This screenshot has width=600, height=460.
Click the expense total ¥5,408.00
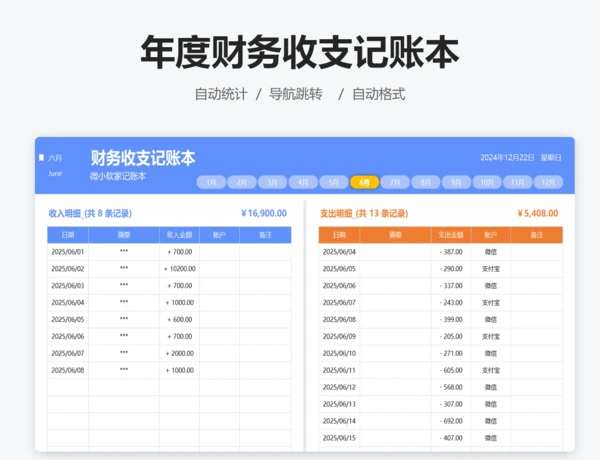(538, 213)
